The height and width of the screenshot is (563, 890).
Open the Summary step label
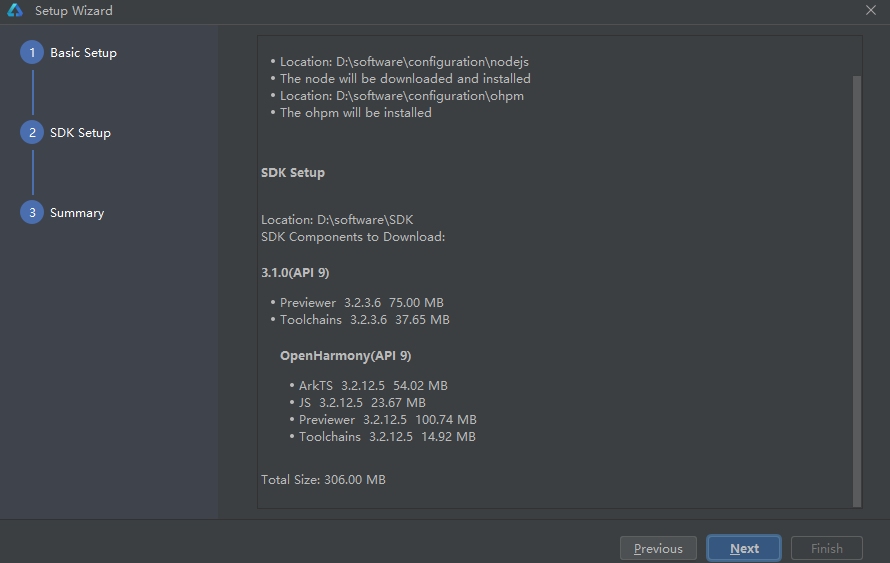[77, 213]
